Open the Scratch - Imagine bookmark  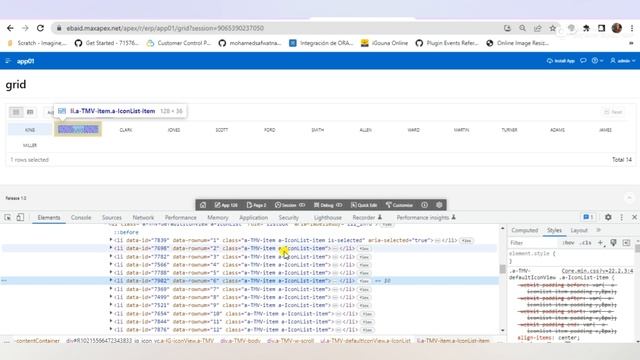37,43
